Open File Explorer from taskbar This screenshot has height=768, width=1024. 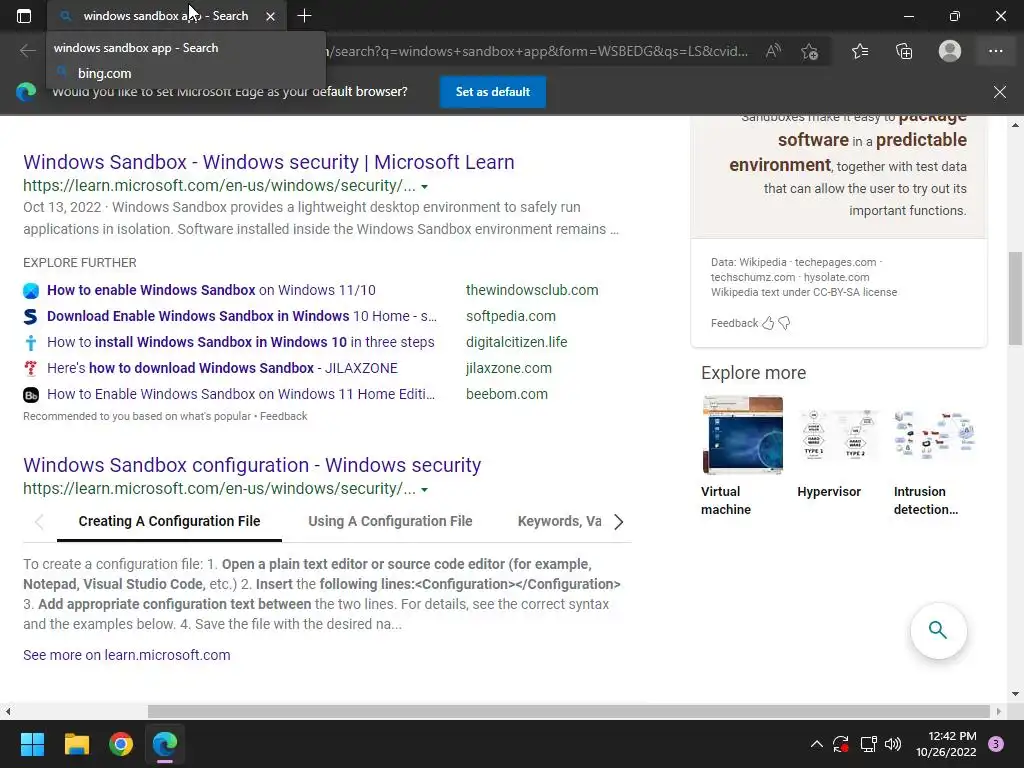click(x=76, y=744)
